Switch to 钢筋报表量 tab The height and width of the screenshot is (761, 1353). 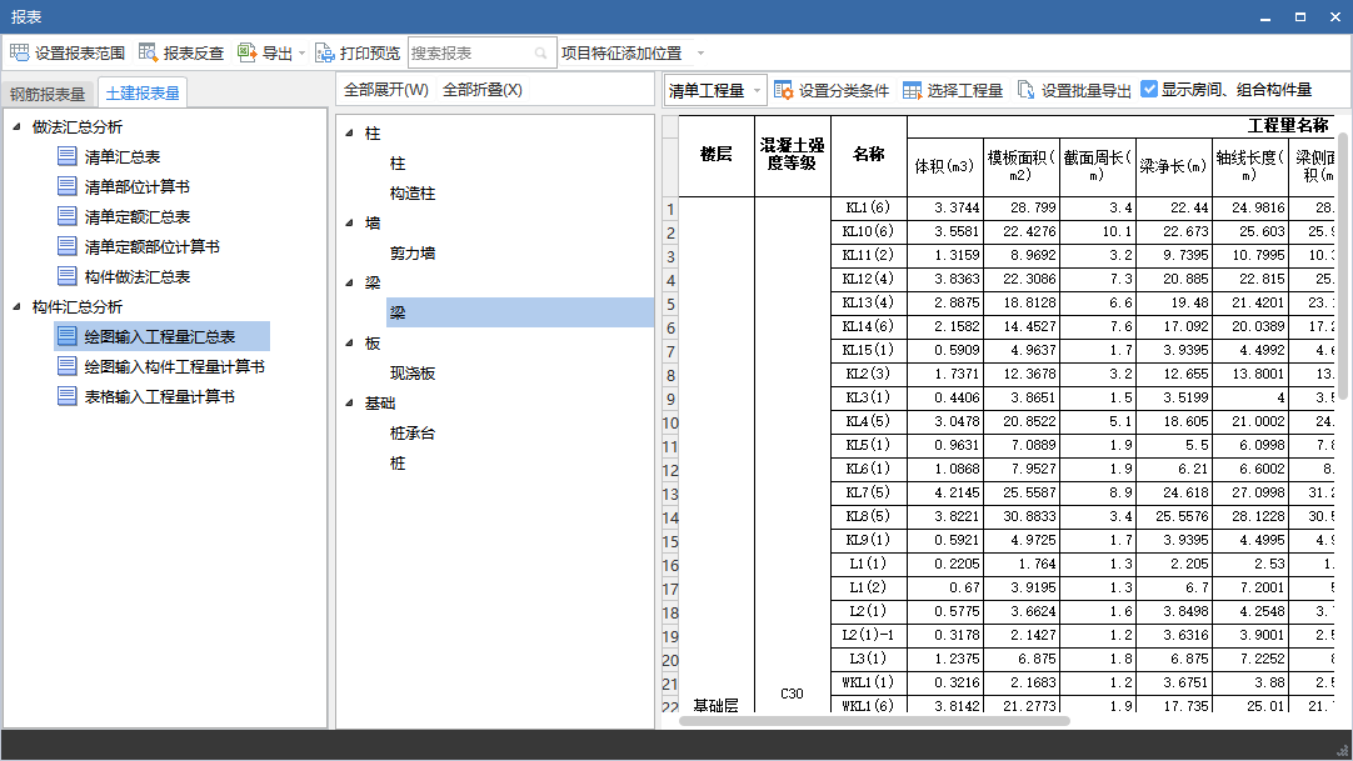(47, 94)
